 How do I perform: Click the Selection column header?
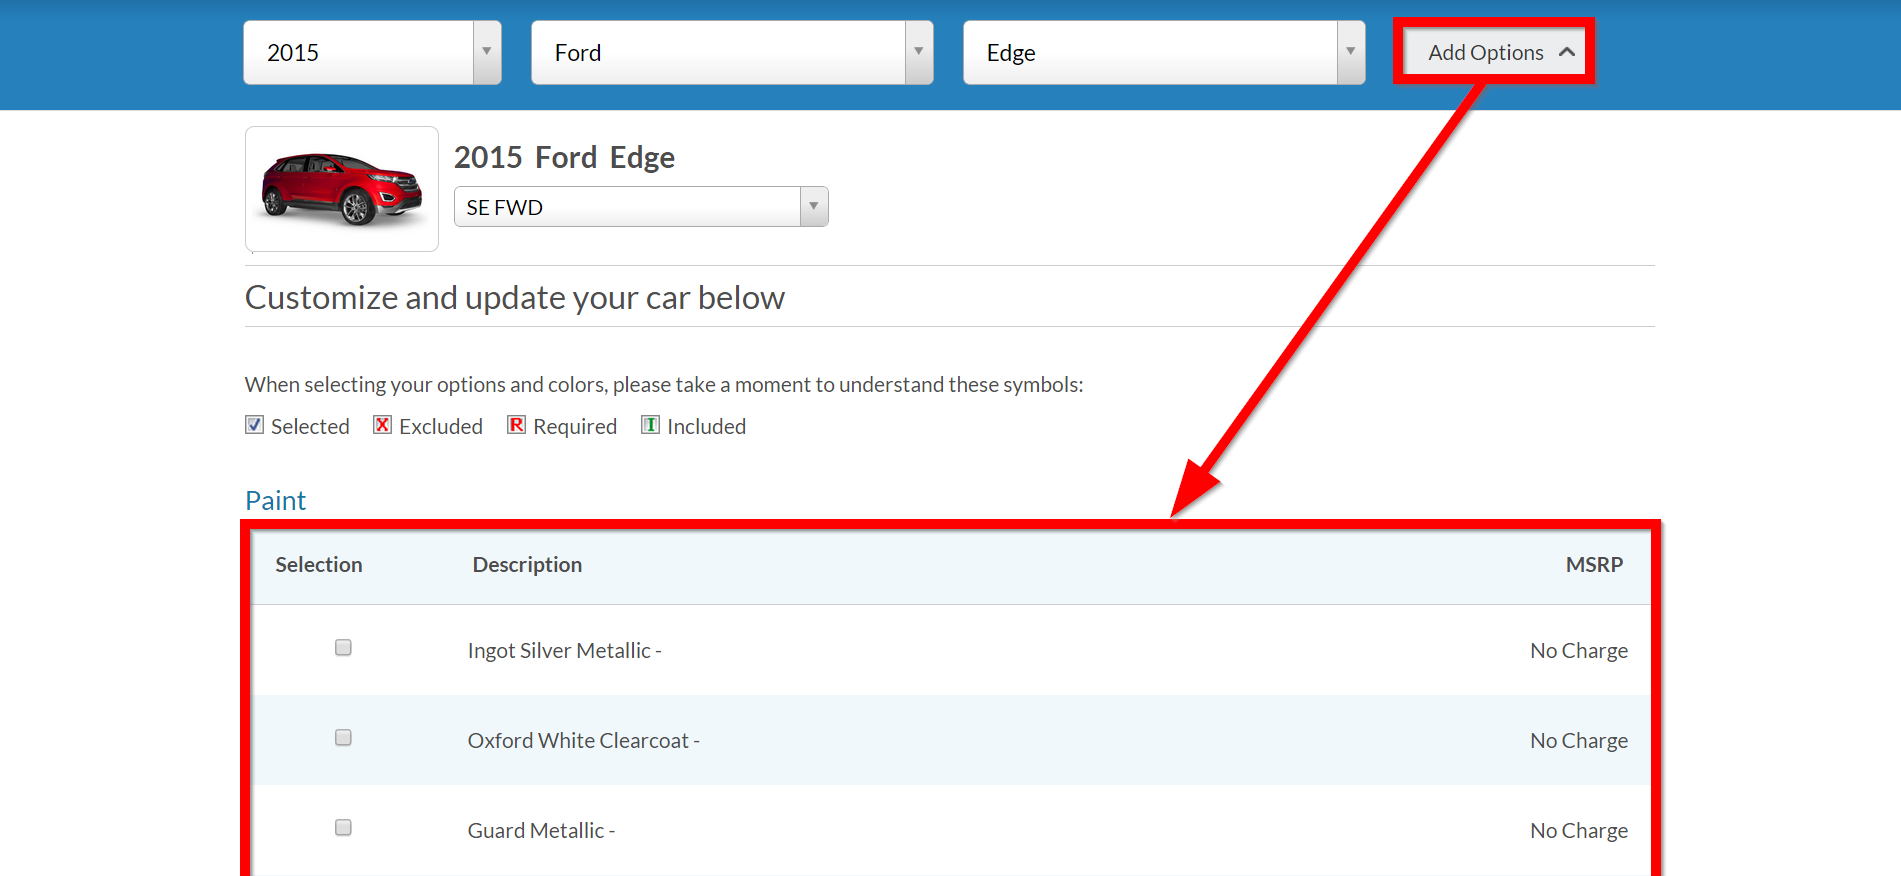point(318,564)
